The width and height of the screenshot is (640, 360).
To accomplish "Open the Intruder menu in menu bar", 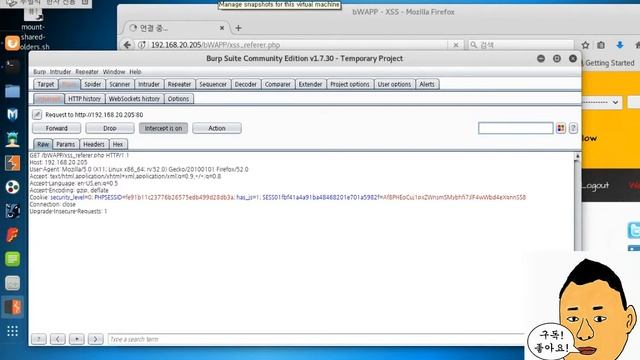I will [60, 72].
